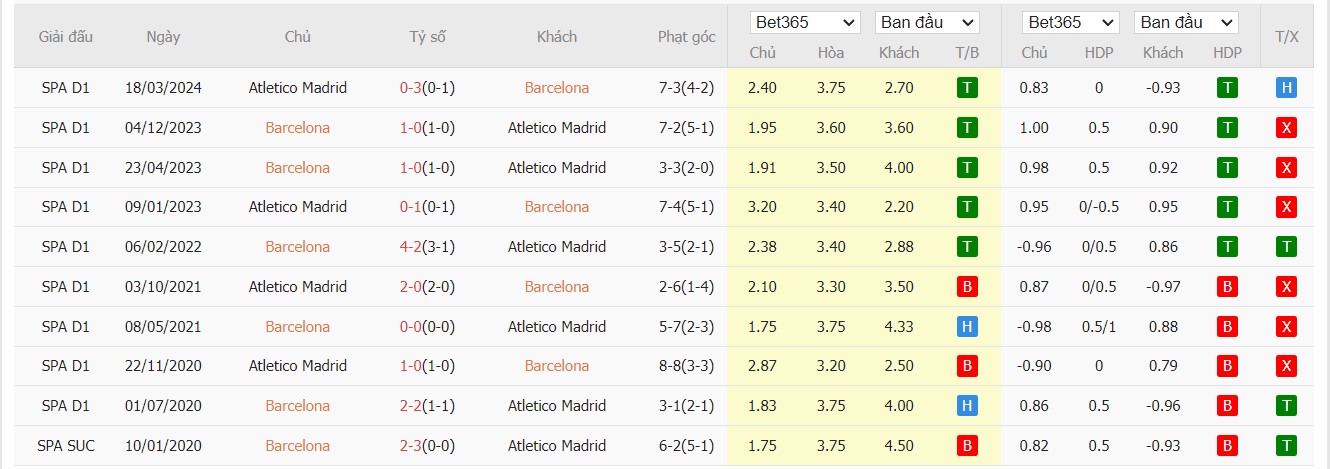The image size is (1330, 469).
Task: Click the green T badge for the 18/03/2024 1X2 result
Action: (x=966, y=88)
